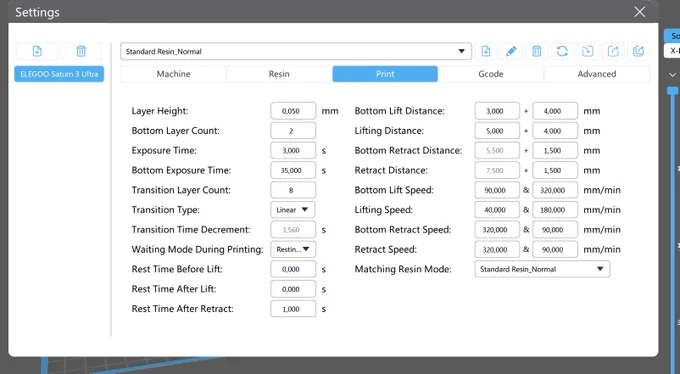Delete the resin profile trash icon
680x374 pixels.
coord(536,51)
